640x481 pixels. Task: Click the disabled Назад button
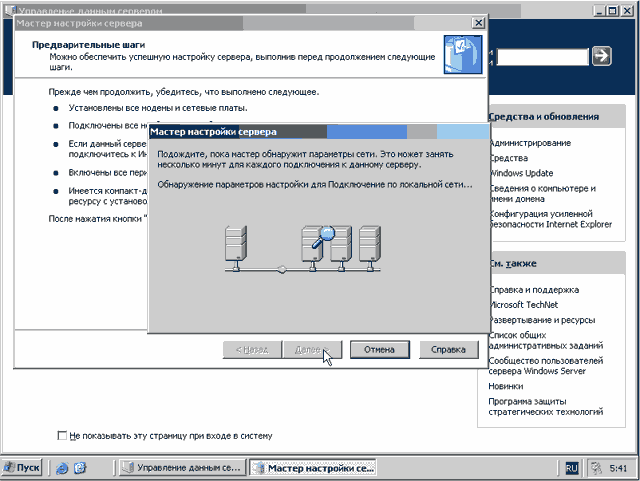[252, 350]
